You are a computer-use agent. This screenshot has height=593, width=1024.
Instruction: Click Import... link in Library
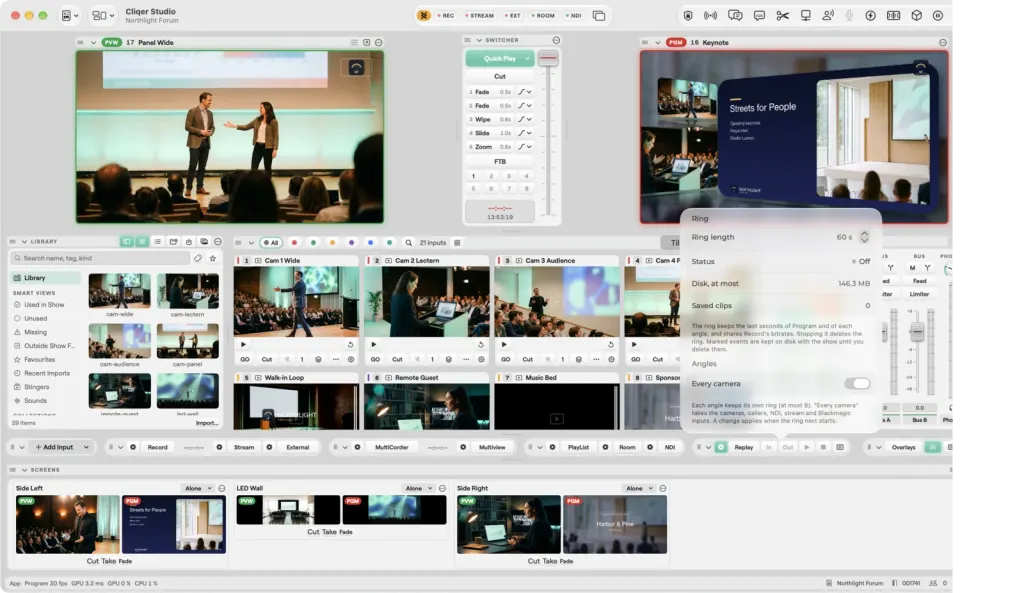tap(206, 423)
